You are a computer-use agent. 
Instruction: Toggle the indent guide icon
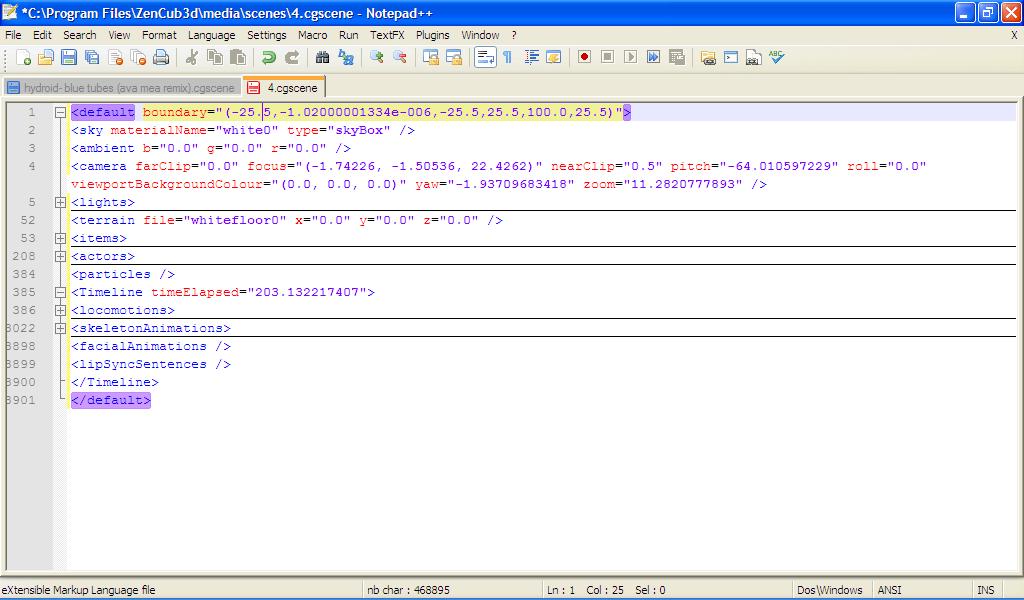531,58
